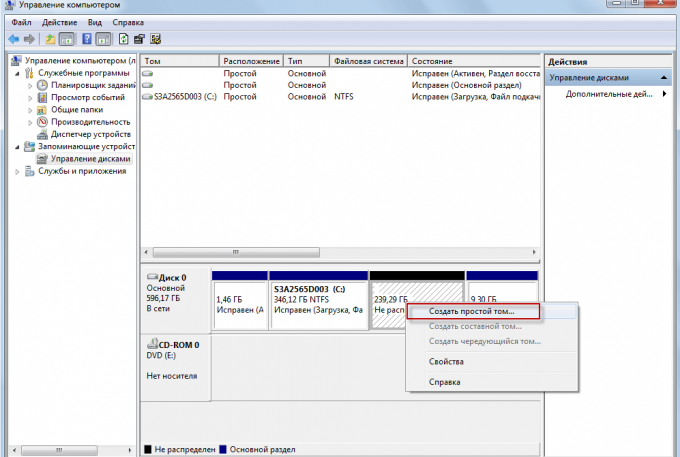Click the Up one level folder icon
The height and width of the screenshot is (457, 680).
point(50,39)
